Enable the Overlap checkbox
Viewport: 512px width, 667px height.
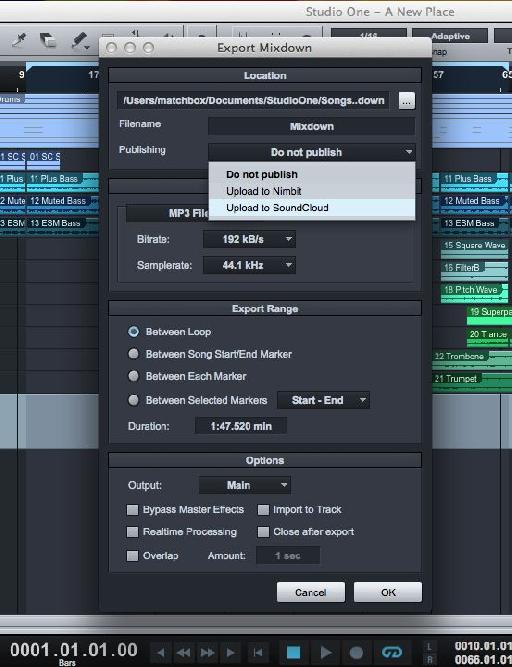point(132,556)
